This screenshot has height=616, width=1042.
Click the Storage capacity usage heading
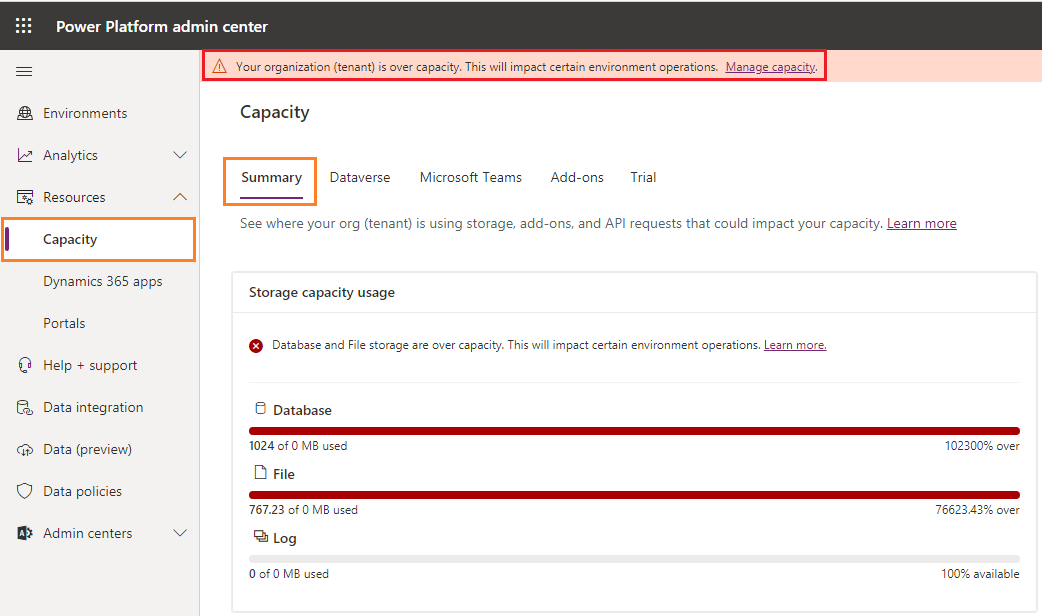pyautogui.click(x=322, y=292)
